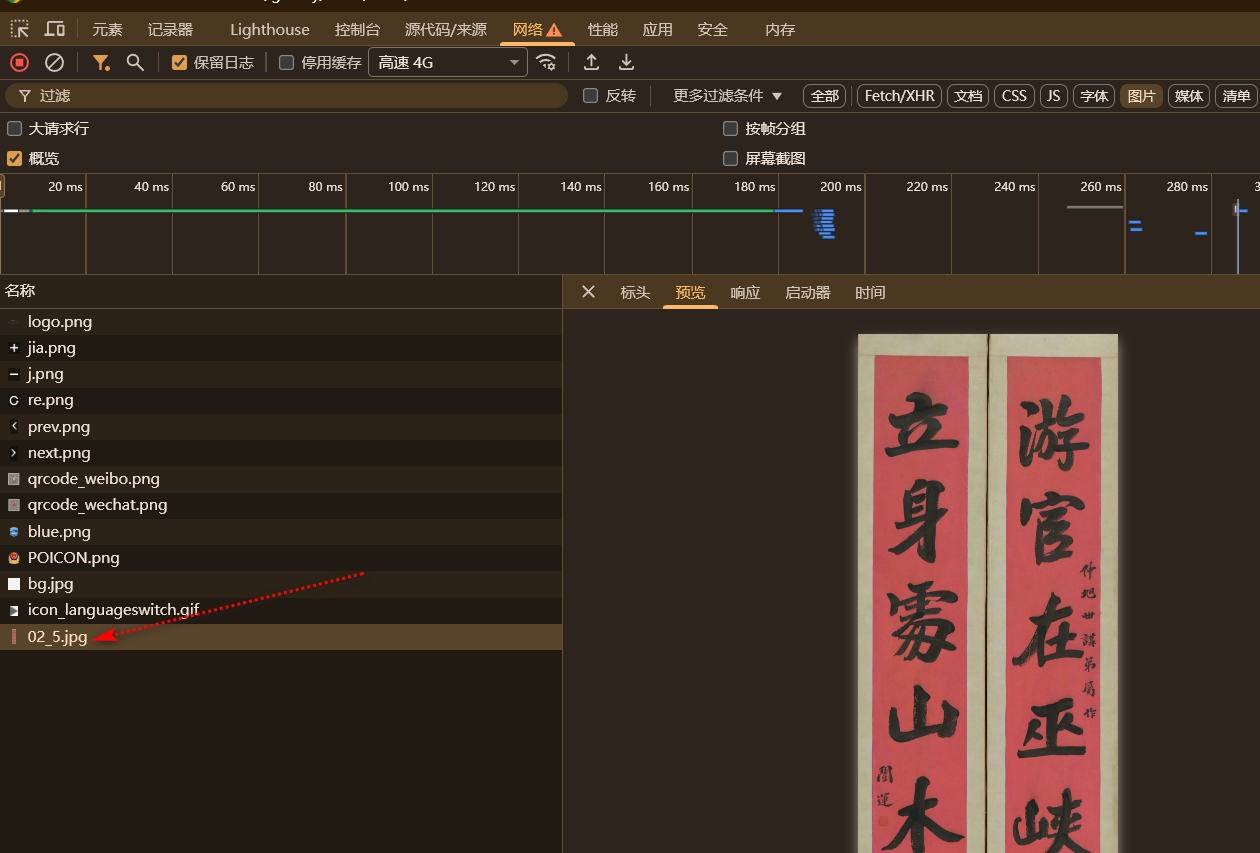Show 全部 request types
This screenshot has width=1260, height=853.
tap(825, 96)
